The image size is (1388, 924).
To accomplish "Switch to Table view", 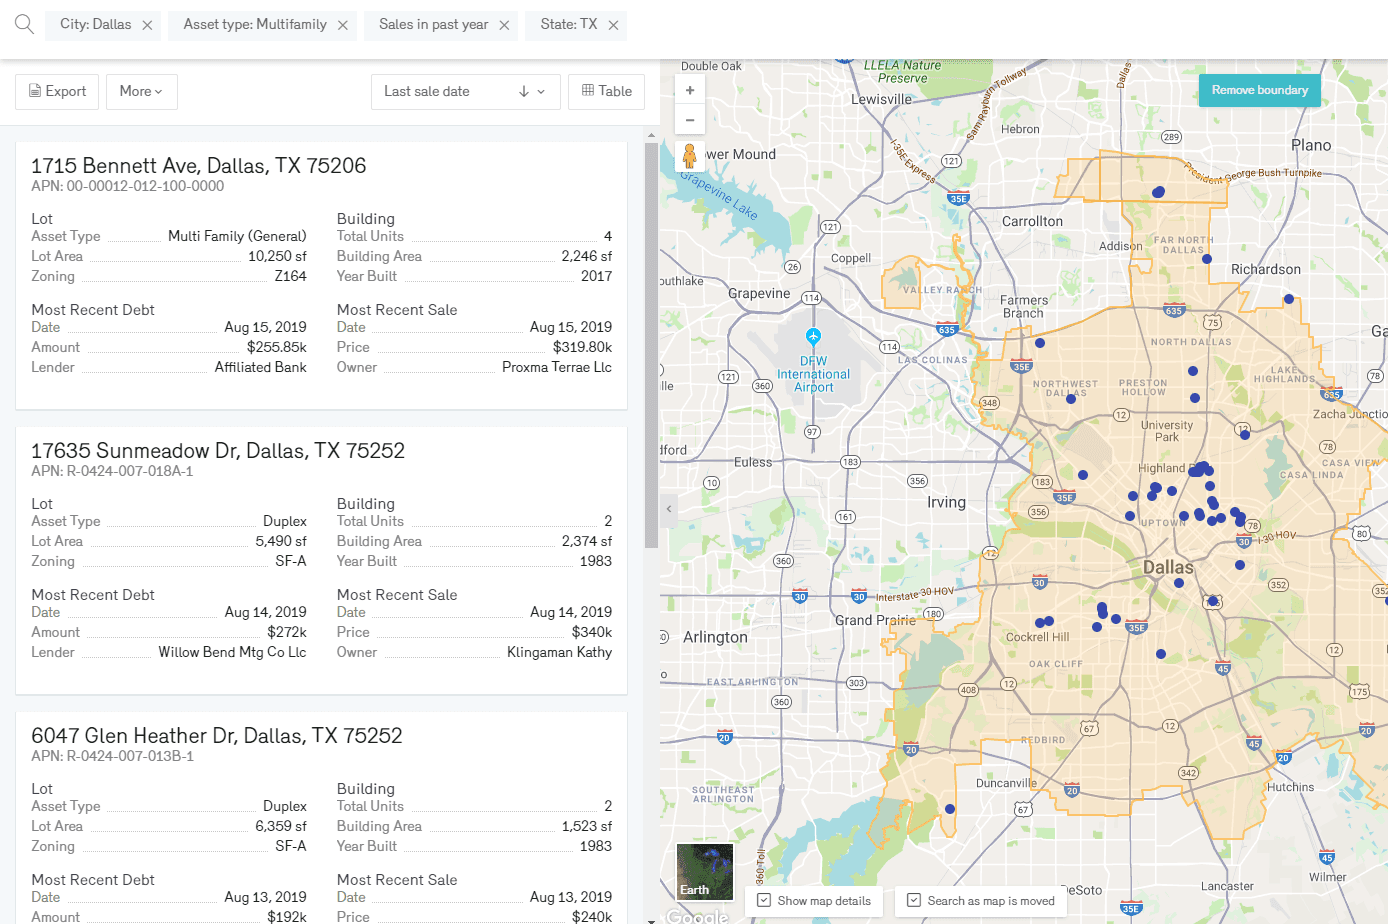I will tap(606, 91).
